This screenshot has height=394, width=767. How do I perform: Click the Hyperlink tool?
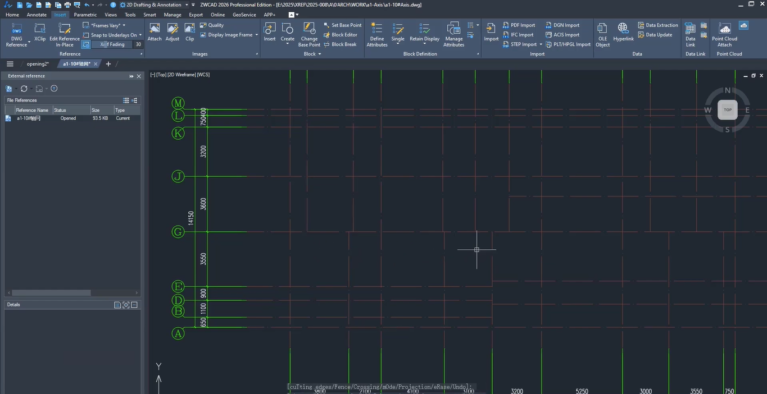click(x=623, y=31)
